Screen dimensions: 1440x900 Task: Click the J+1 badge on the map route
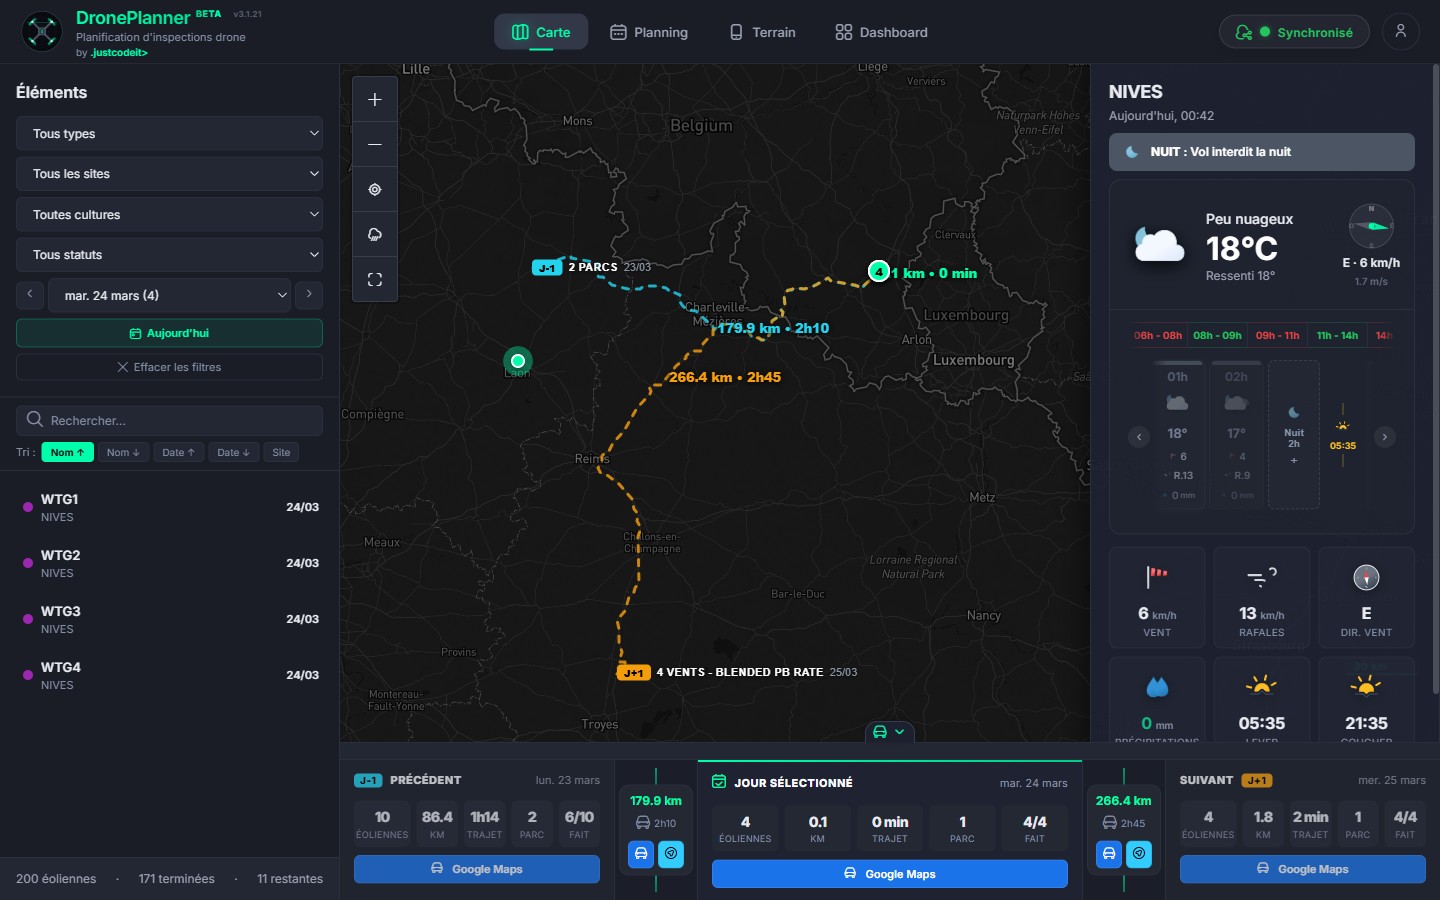point(634,673)
